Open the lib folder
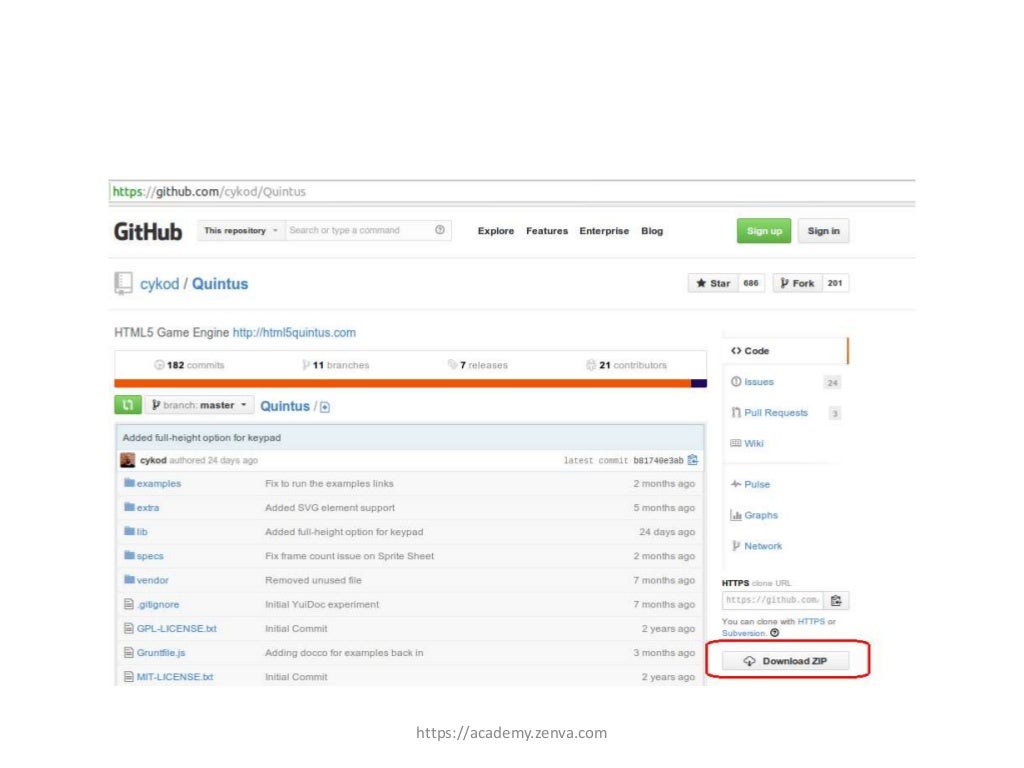This screenshot has width=1024, height=768. [x=142, y=532]
